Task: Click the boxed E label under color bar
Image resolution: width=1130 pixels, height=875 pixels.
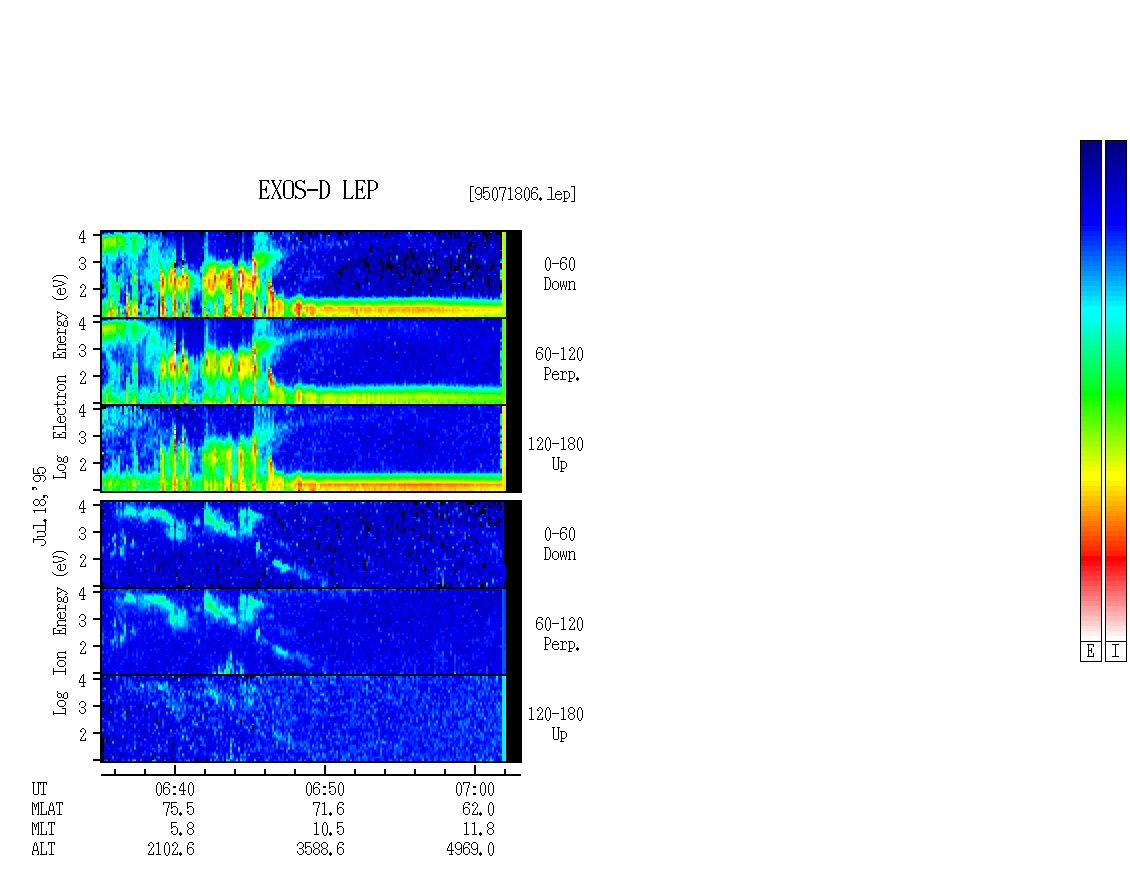Action: [x=1090, y=651]
